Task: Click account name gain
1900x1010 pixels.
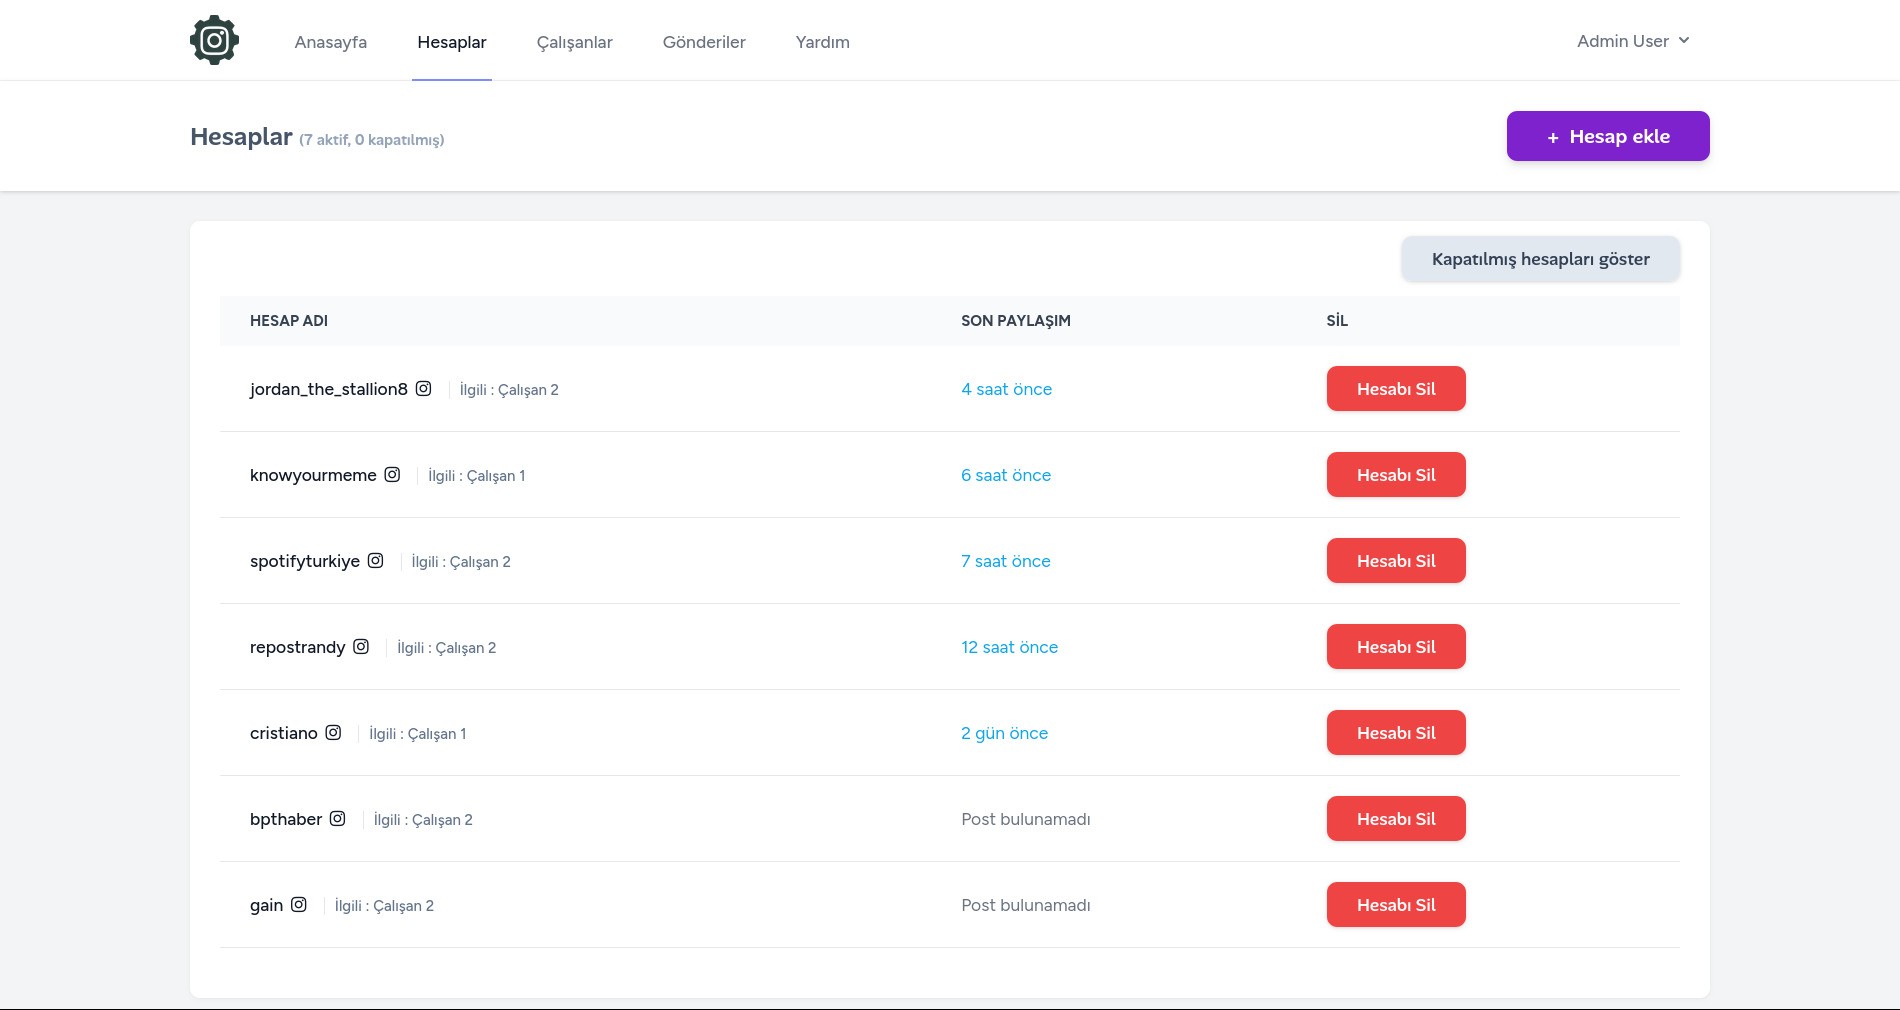Action: (x=267, y=905)
